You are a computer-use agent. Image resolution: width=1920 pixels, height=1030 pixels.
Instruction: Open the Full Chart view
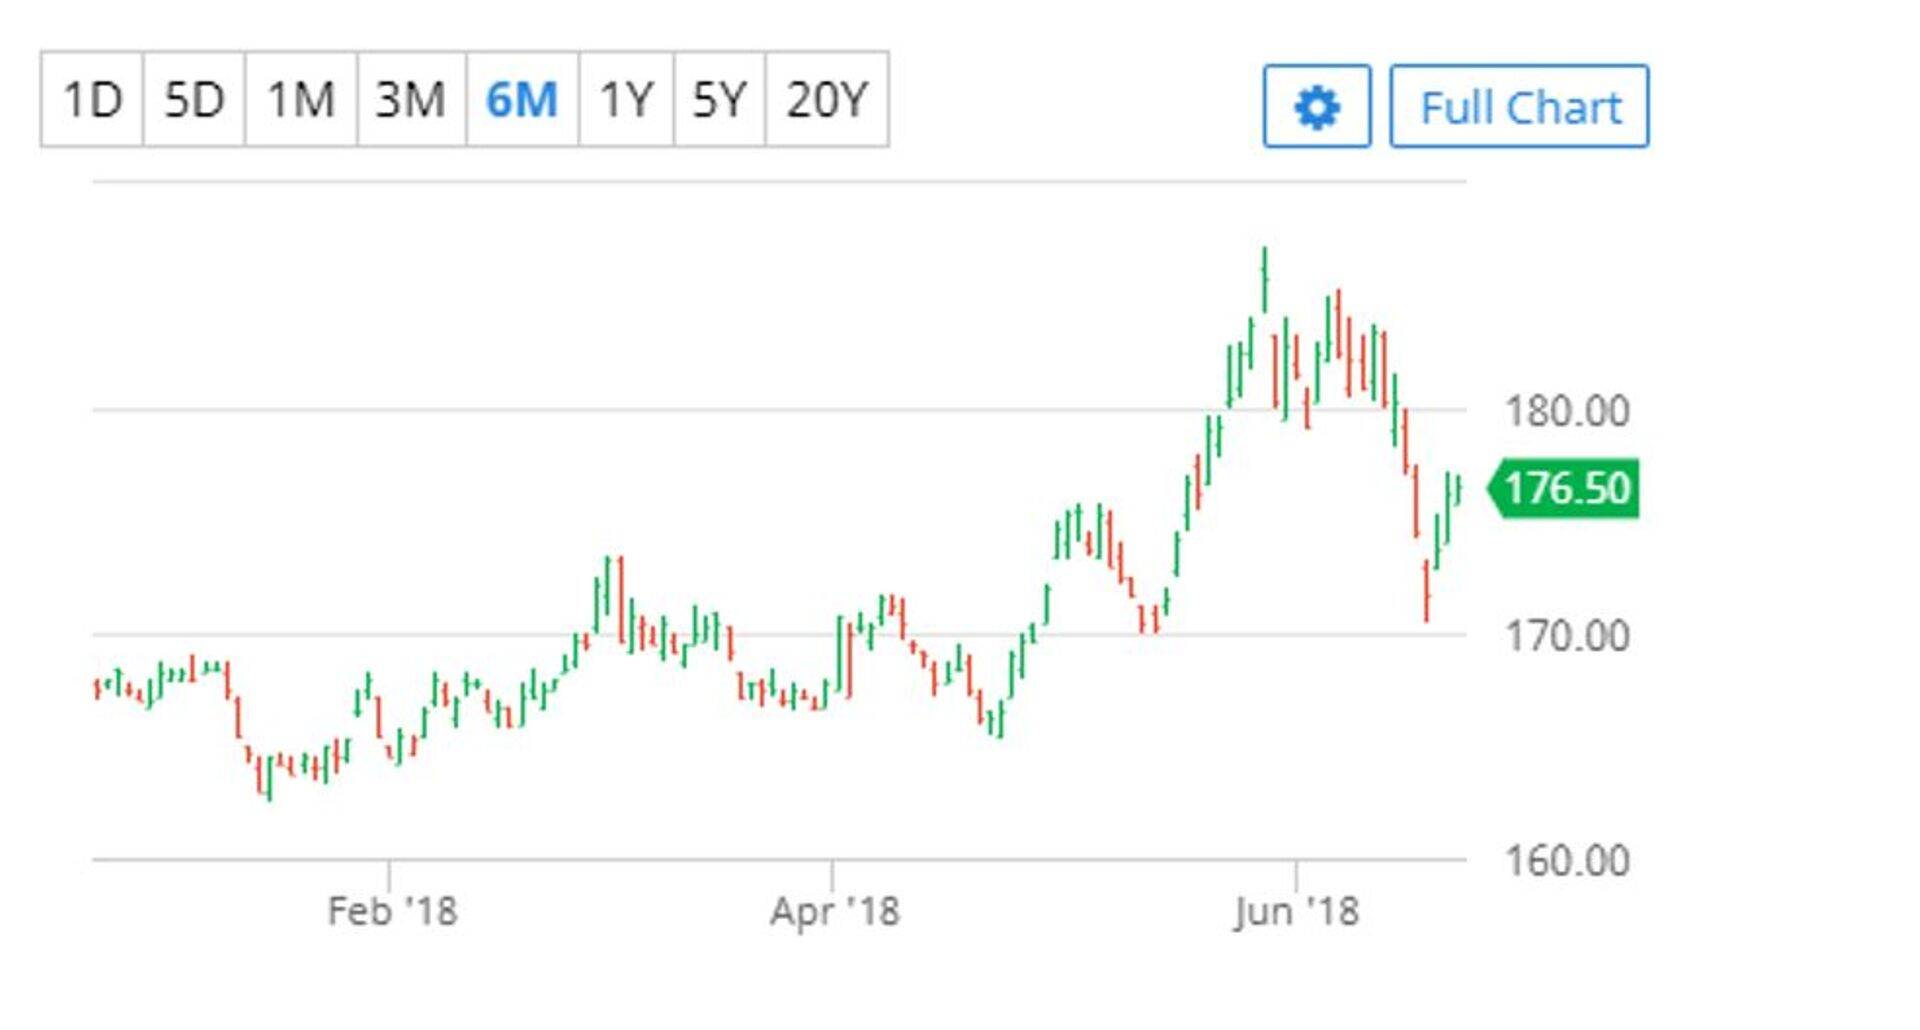[x=1519, y=107]
